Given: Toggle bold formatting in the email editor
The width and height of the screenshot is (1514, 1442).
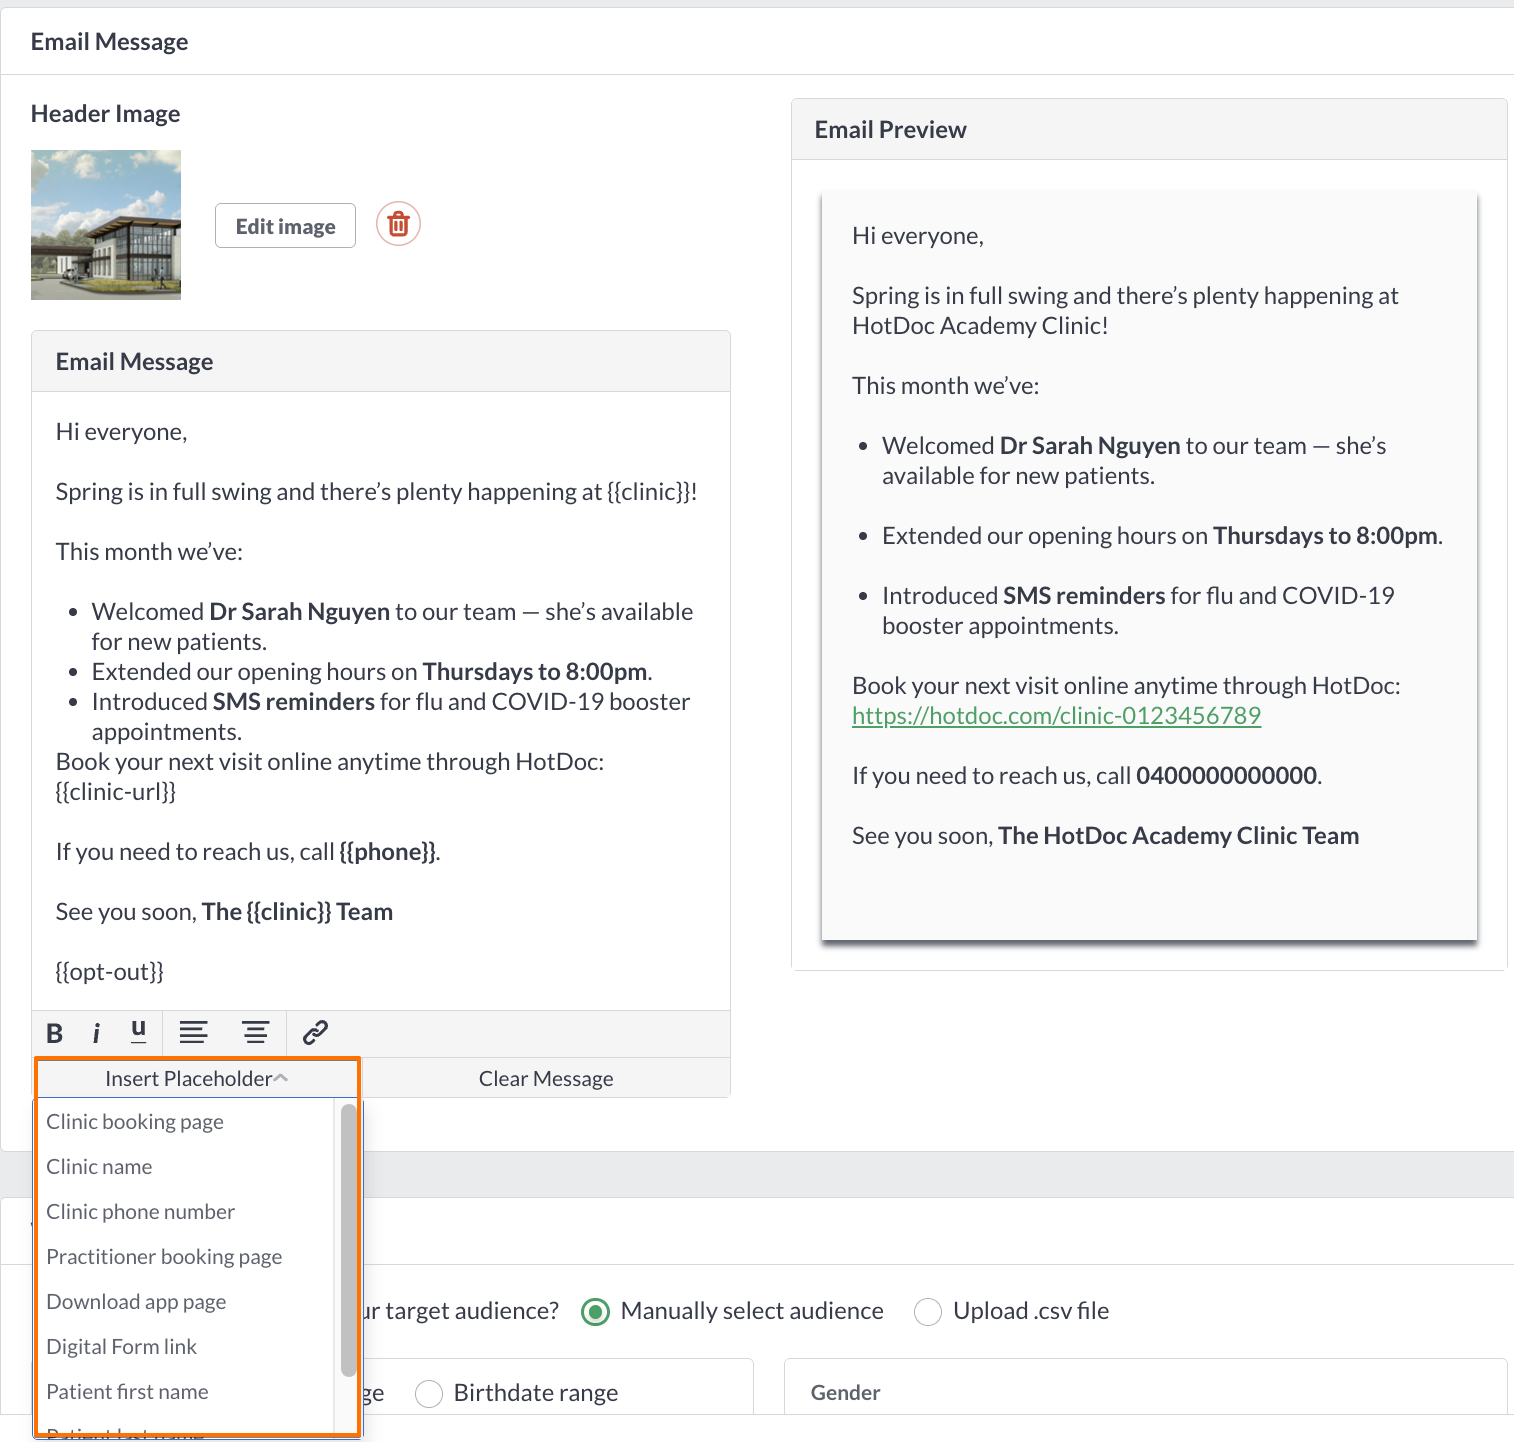Looking at the screenshot, I should 55,1033.
